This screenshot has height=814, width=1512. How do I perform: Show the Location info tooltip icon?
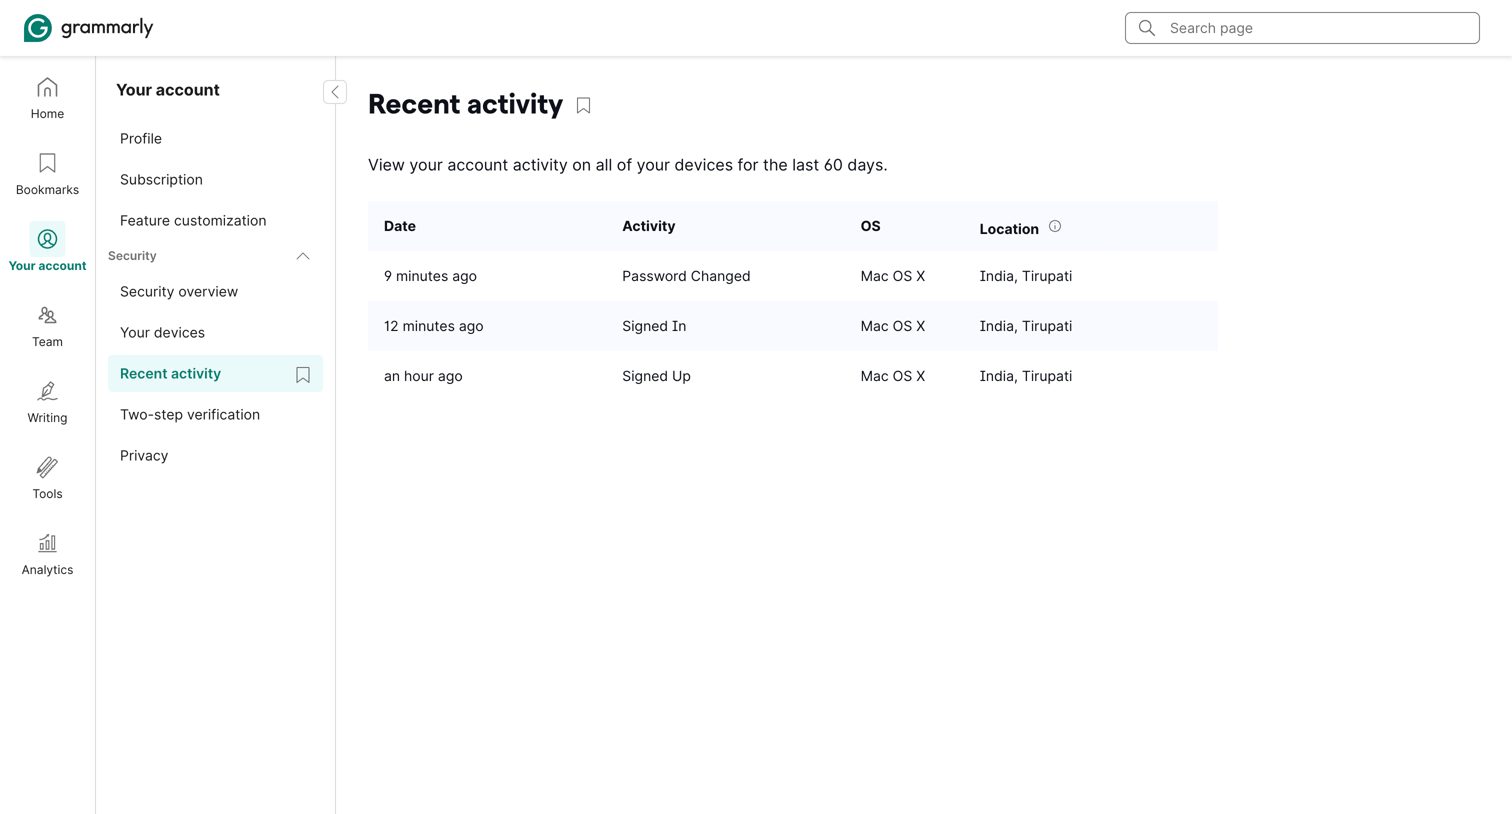(x=1055, y=227)
